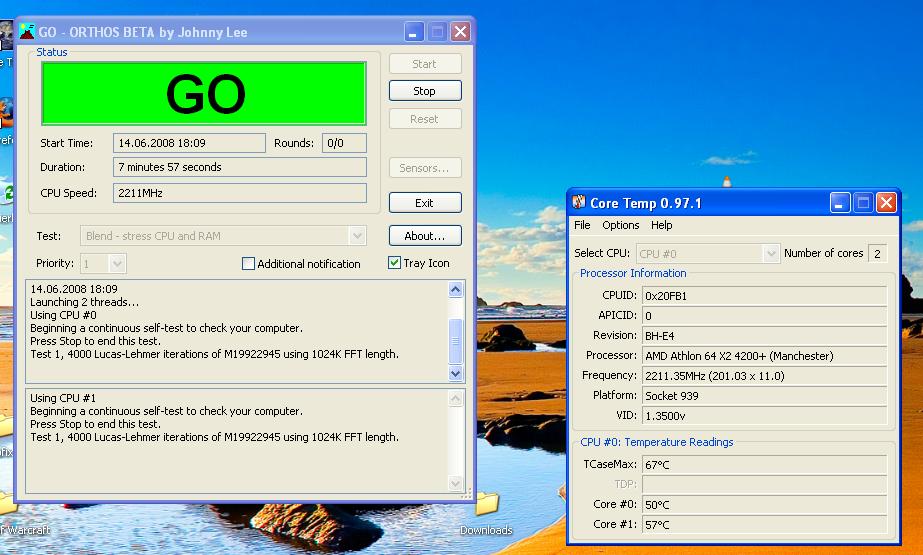This screenshot has height=555, width=923.
Task: Click the Test 1 Lucas-Lehmer line in the CPU #1 log
Action: point(214,437)
